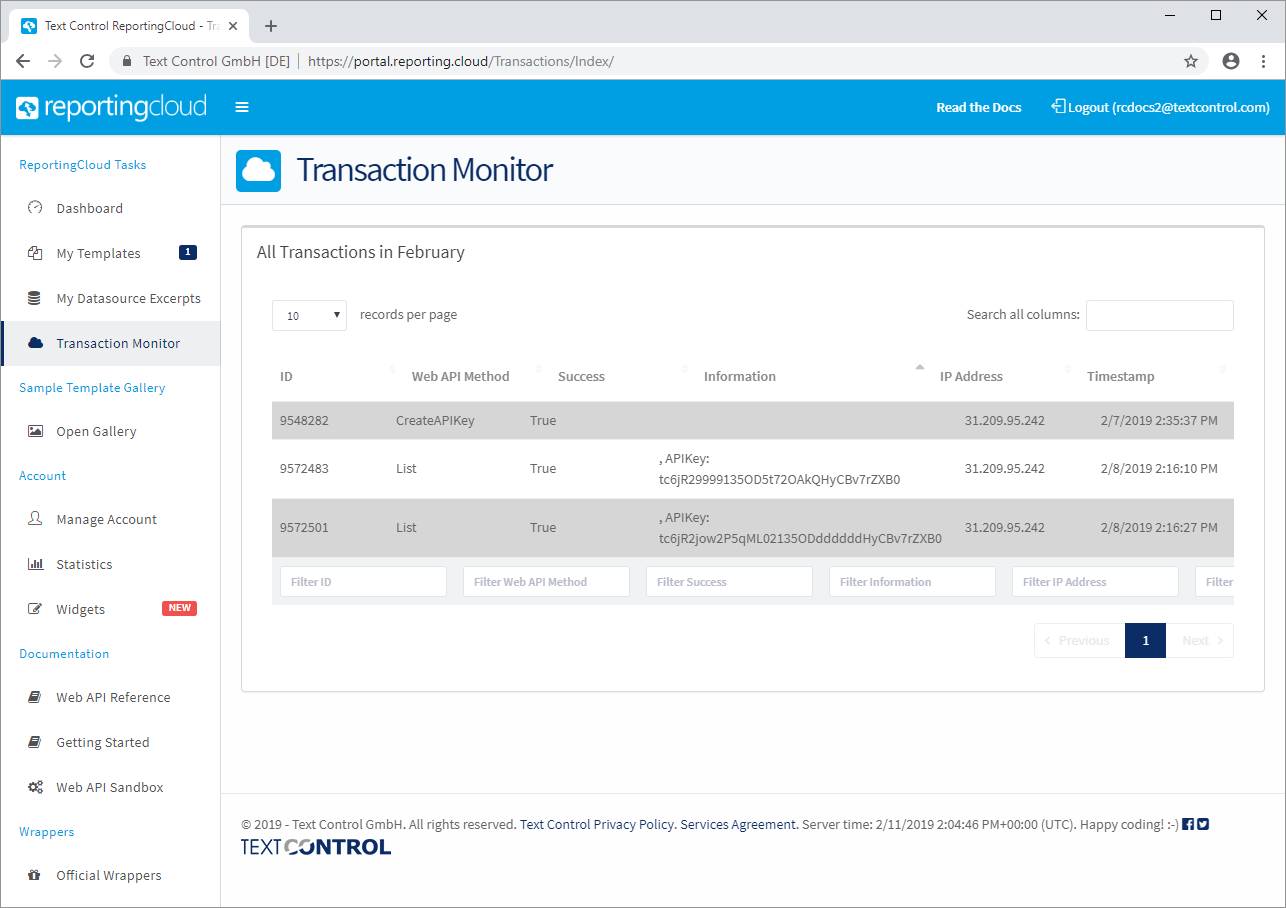Focus the Filter Information field
Viewport: 1286px width, 908px height.
[912, 582]
